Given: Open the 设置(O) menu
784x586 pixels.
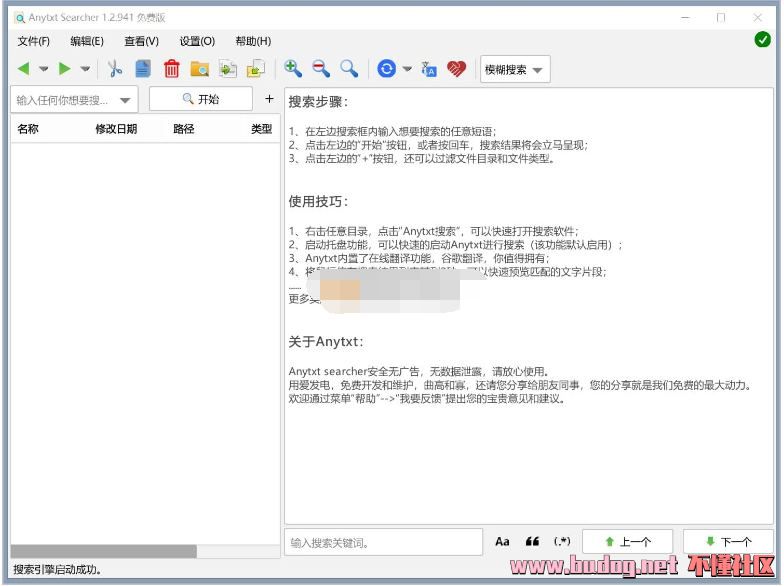Looking at the screenshot, I should coord(197,41).
